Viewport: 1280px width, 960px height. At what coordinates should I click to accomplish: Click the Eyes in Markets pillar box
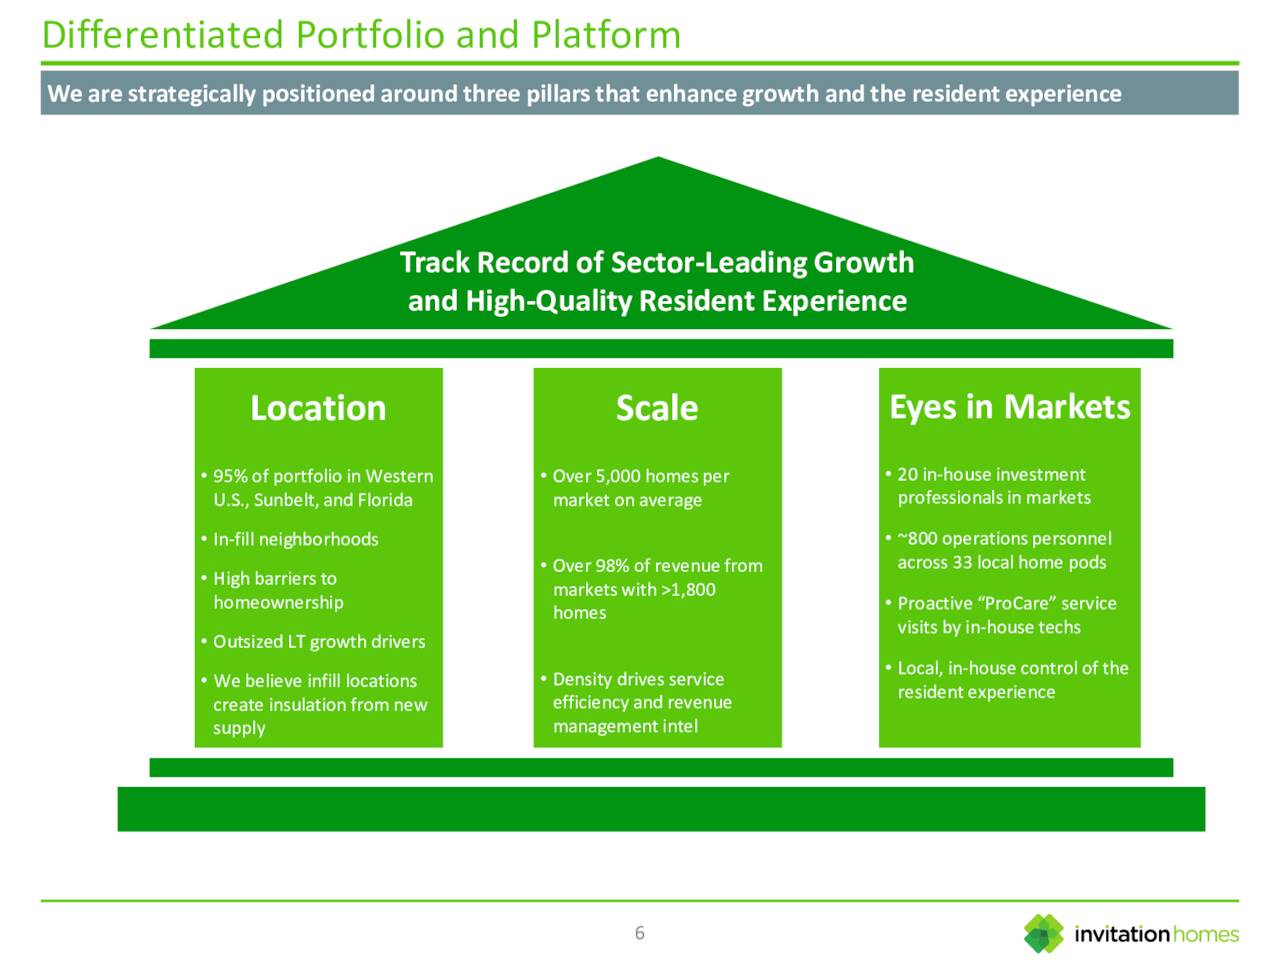coord(1009,555)
